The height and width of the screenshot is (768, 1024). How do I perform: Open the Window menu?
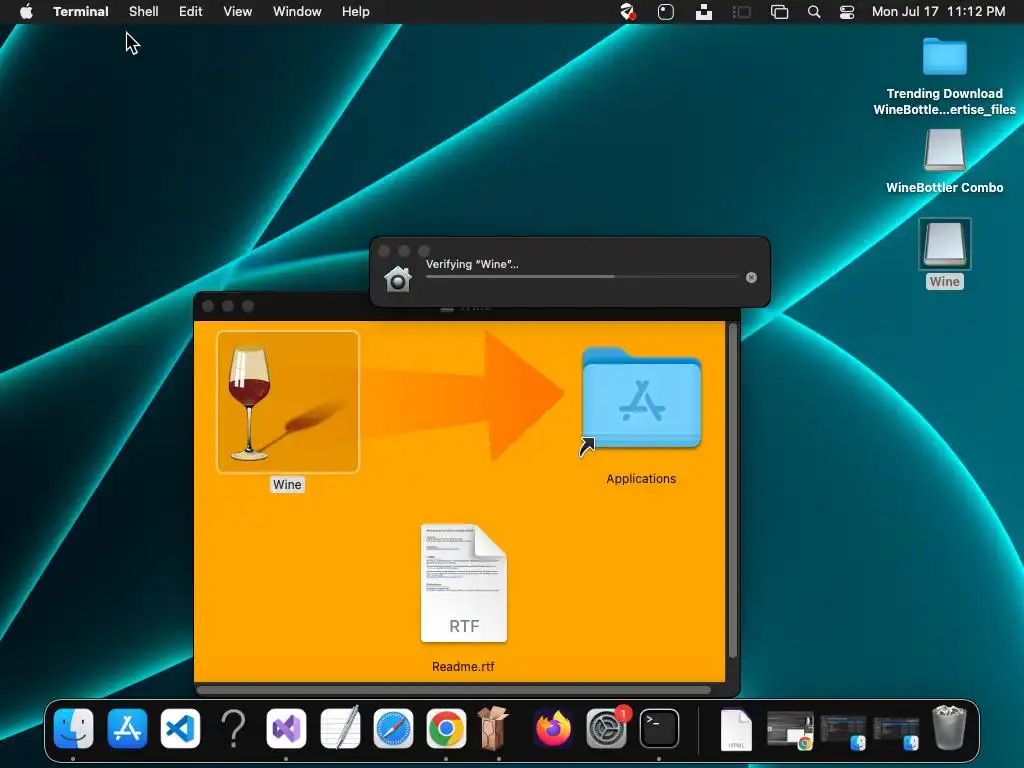point(297,12)
